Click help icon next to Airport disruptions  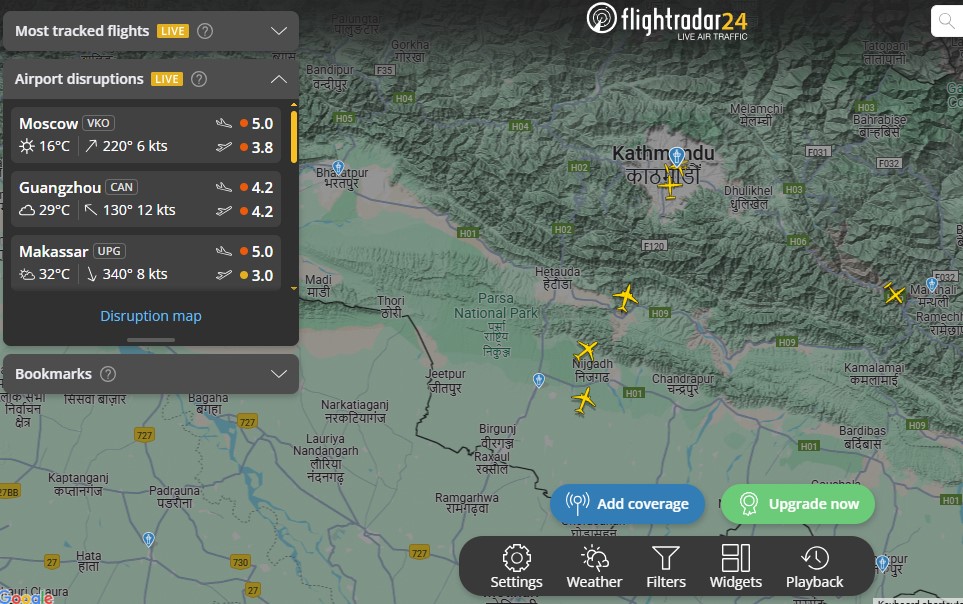tap(199, 79)
